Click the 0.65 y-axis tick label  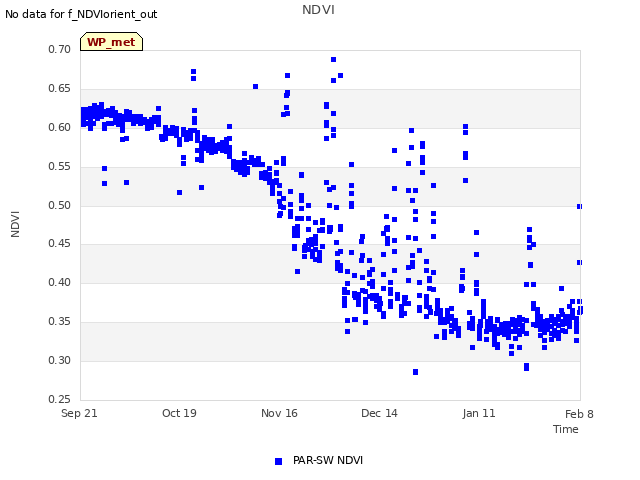coord(60,89)
